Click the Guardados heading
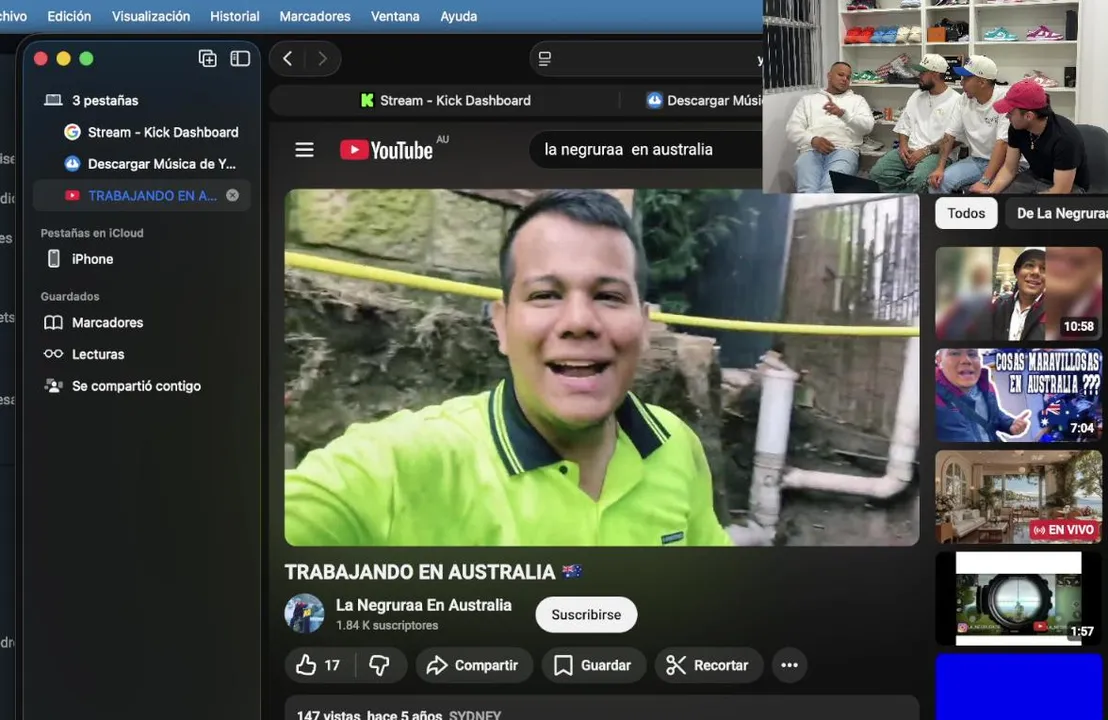The width and height of the screenshot is (1108, 720). tap(70, 297)
